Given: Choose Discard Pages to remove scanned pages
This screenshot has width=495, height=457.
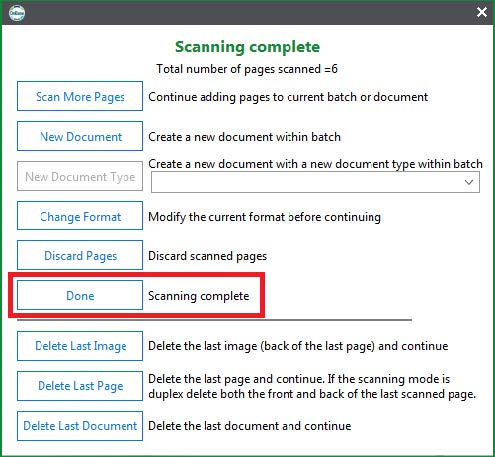Looking at the screenshot, I should tap(80, 255).
